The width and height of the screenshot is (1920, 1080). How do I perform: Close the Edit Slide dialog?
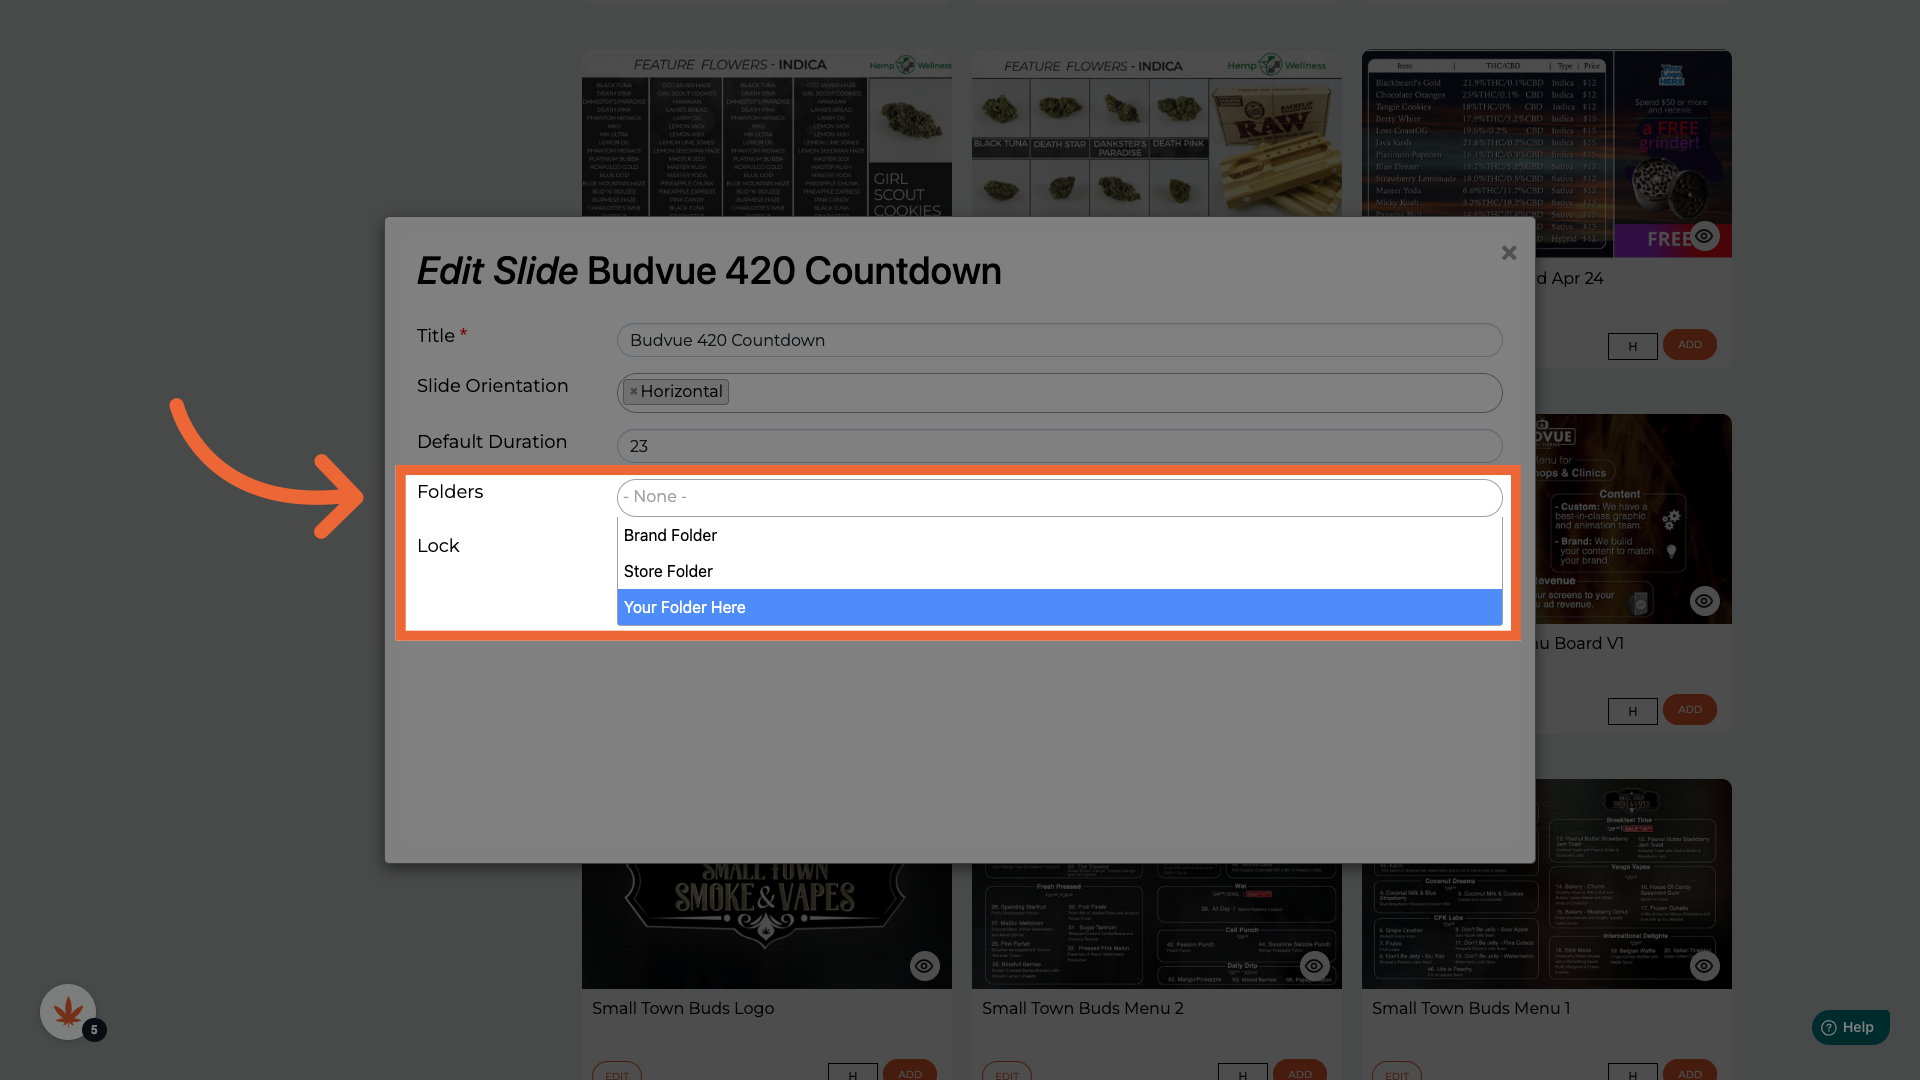click(1509, 253)
